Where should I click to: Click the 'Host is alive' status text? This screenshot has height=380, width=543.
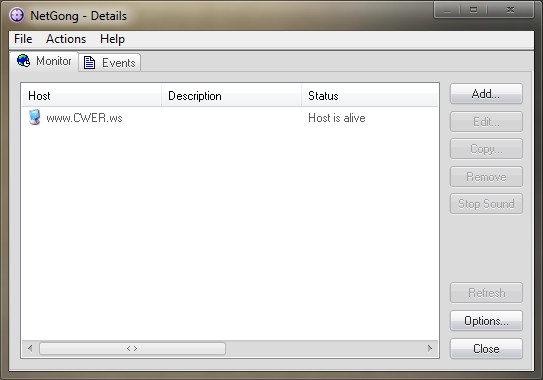click(337, 118)
